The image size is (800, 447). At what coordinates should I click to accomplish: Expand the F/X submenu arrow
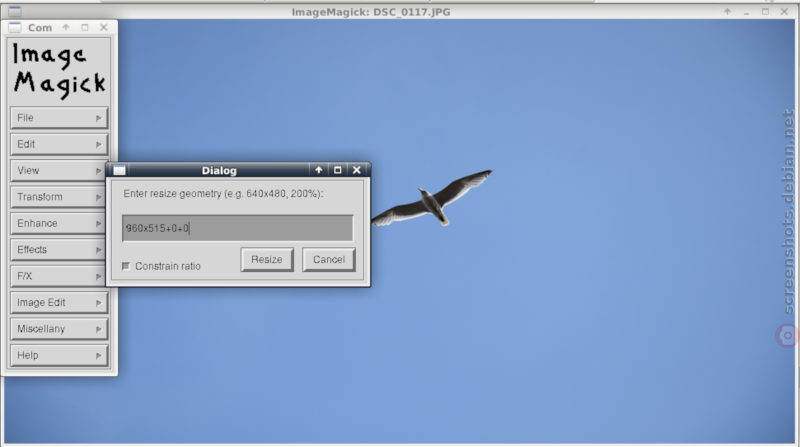pos(98,277)
